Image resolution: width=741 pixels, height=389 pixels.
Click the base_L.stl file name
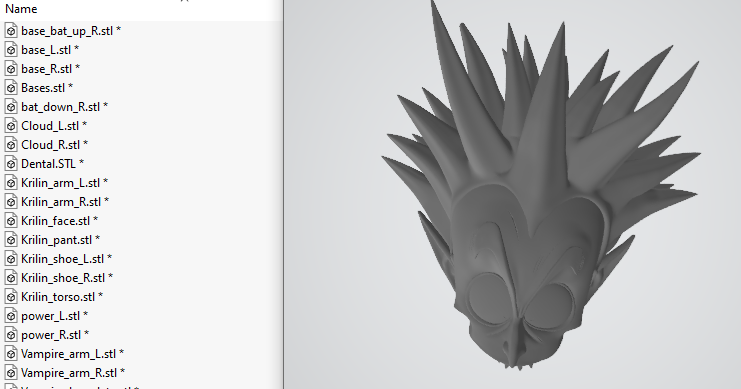[50, 50]
